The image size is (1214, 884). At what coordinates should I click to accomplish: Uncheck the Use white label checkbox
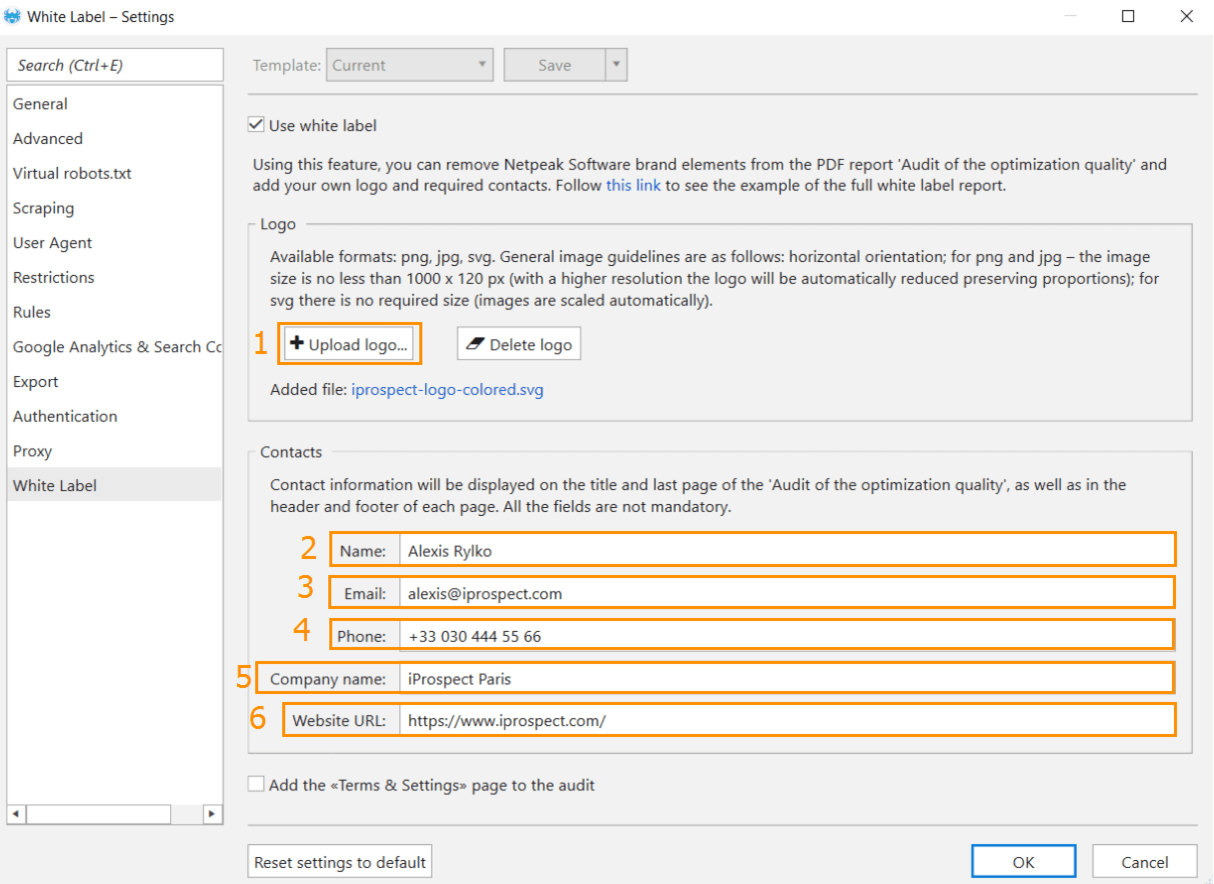(x=256, y=125)
